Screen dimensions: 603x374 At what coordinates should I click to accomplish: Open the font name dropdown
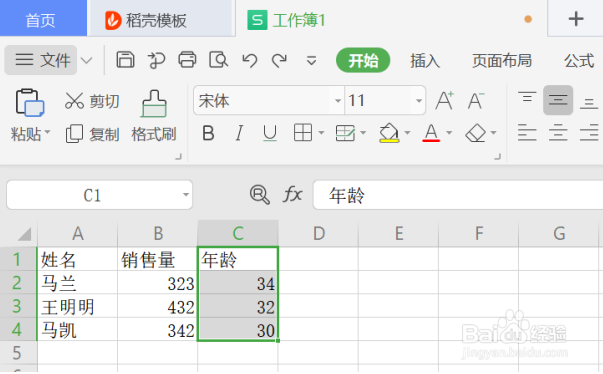coord(338,101)
